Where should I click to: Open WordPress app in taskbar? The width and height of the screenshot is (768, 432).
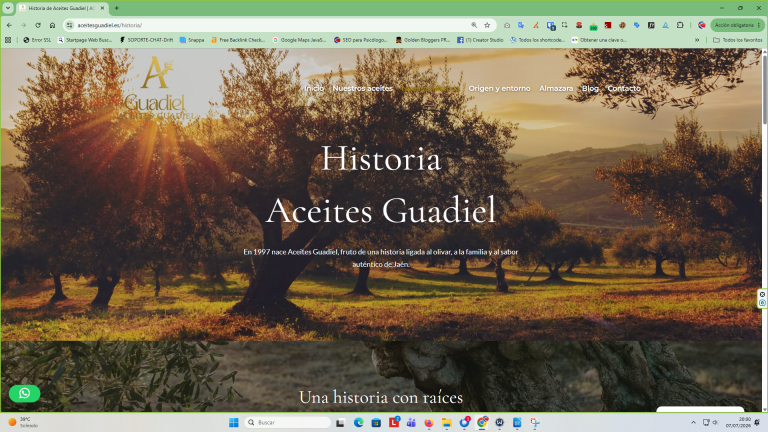(499, 422)
